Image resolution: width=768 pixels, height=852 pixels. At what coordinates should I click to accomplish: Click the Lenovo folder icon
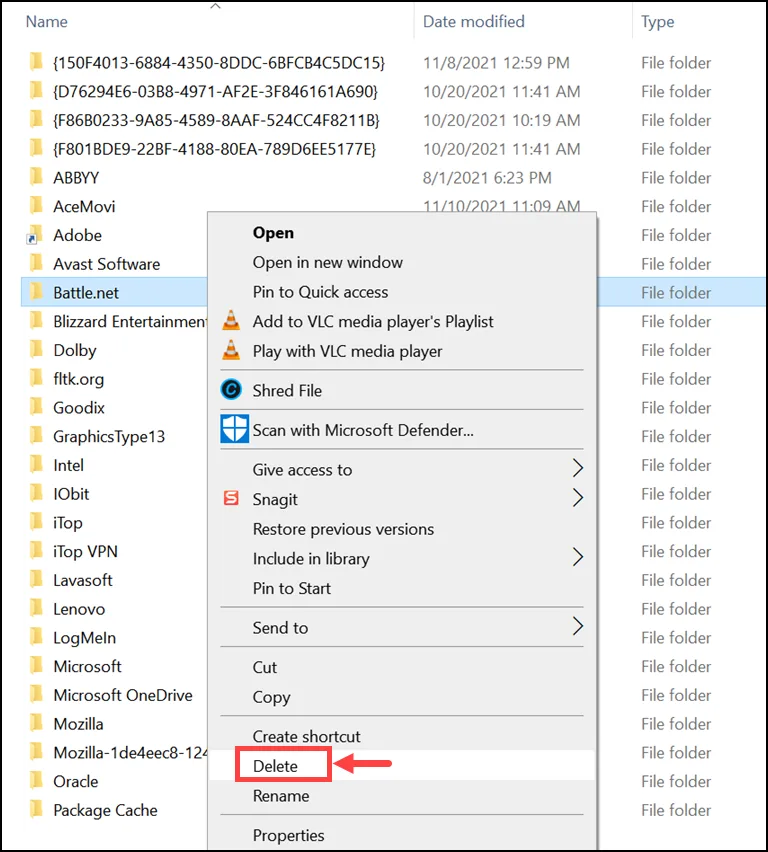click(36, 609)
